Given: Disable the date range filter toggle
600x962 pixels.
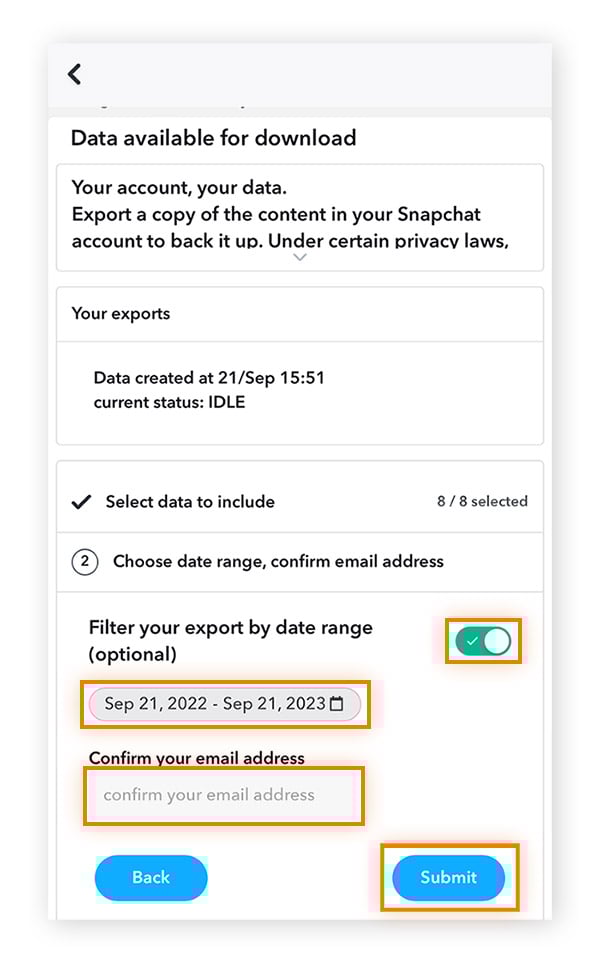Looking at the screenshot, I should (483, 641).
